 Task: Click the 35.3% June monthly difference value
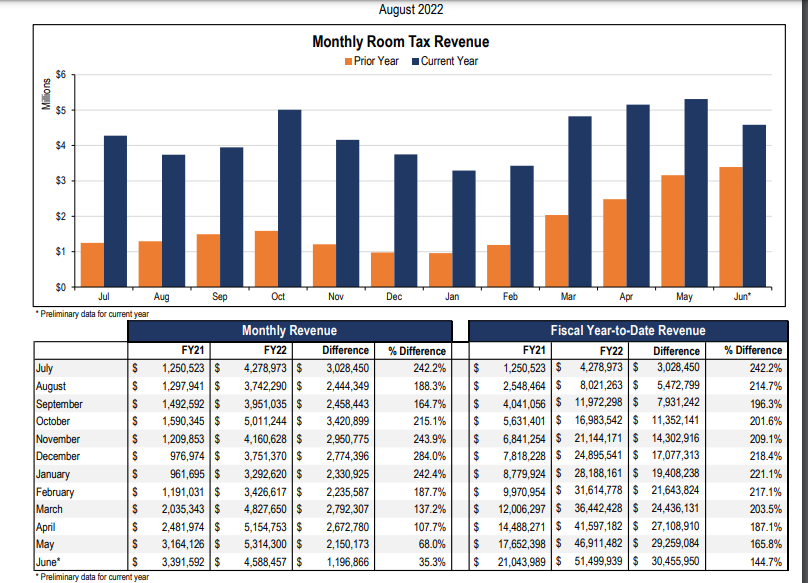coord(431,563)
